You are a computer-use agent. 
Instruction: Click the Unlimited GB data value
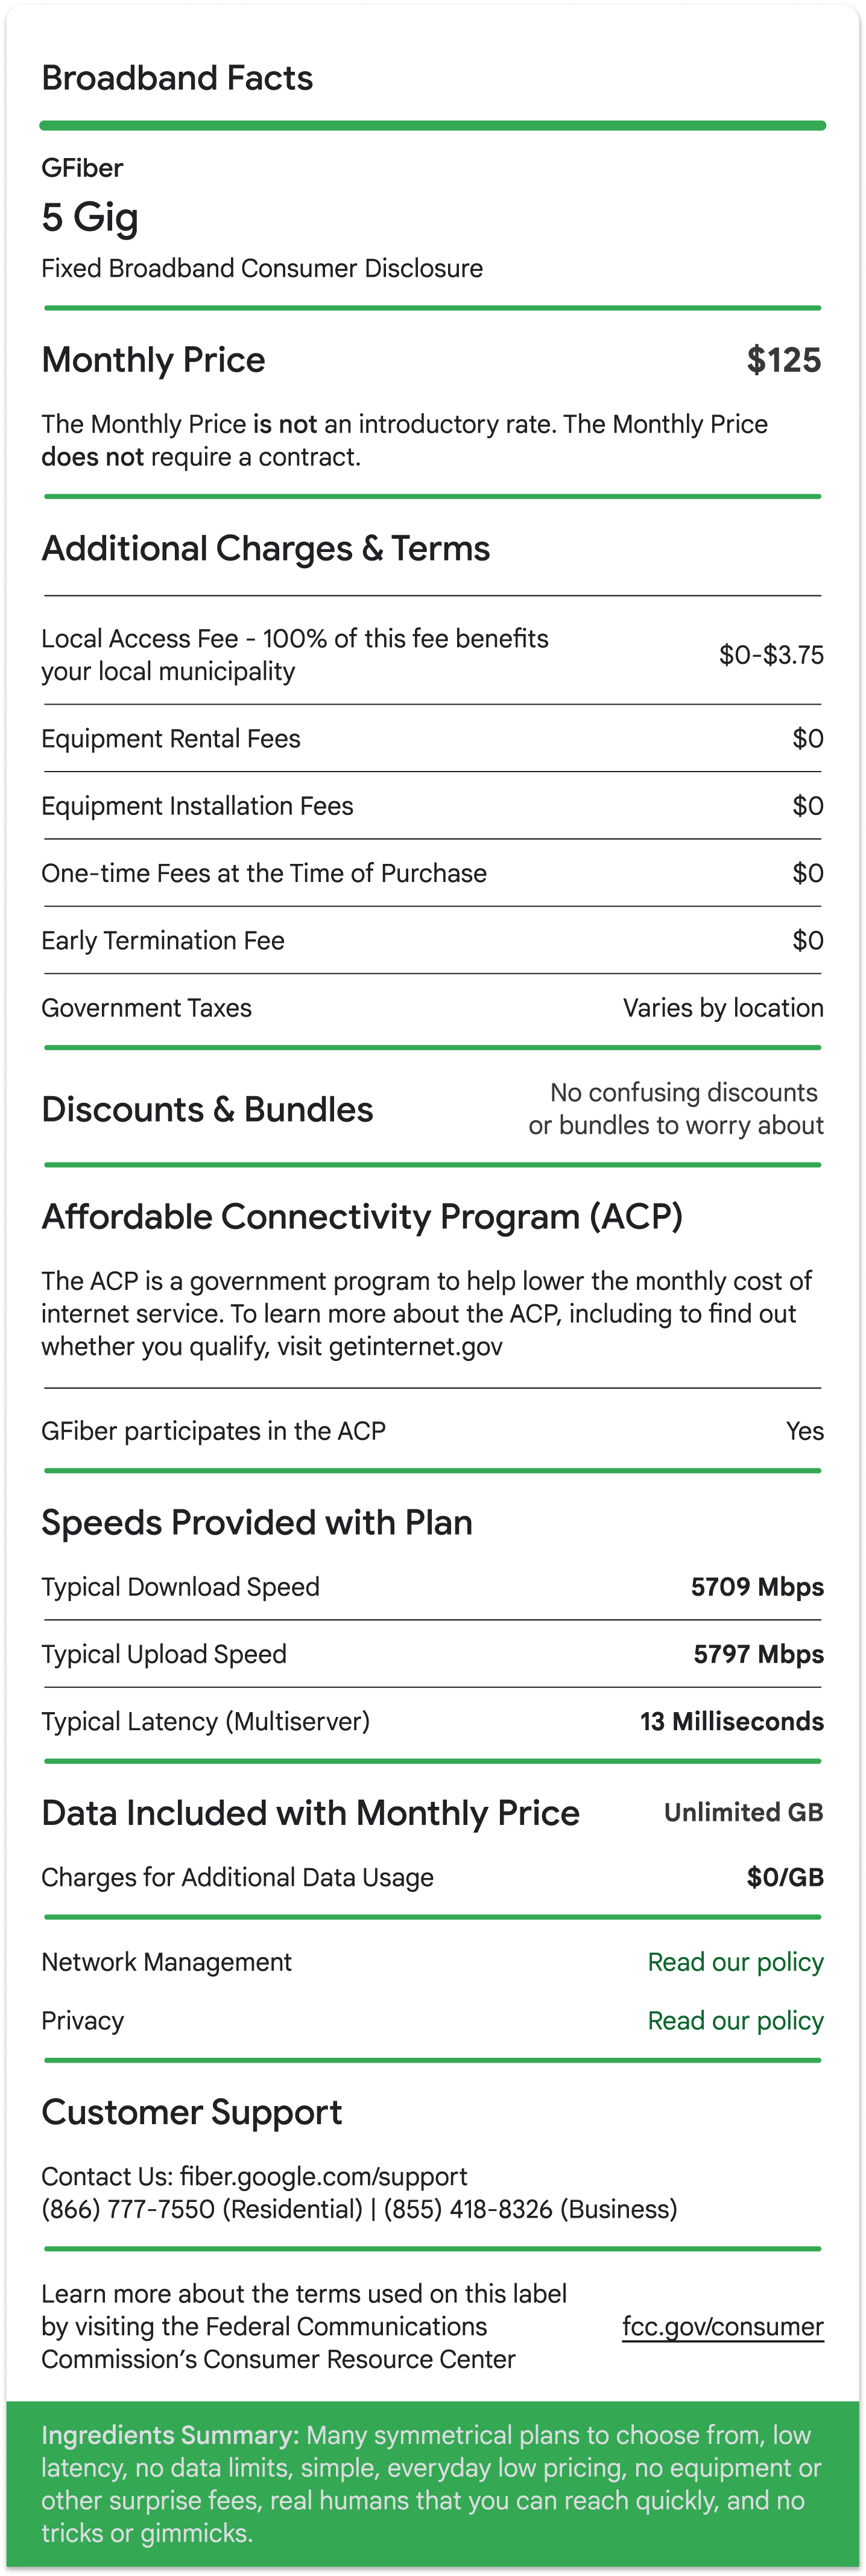point(743,1812)
